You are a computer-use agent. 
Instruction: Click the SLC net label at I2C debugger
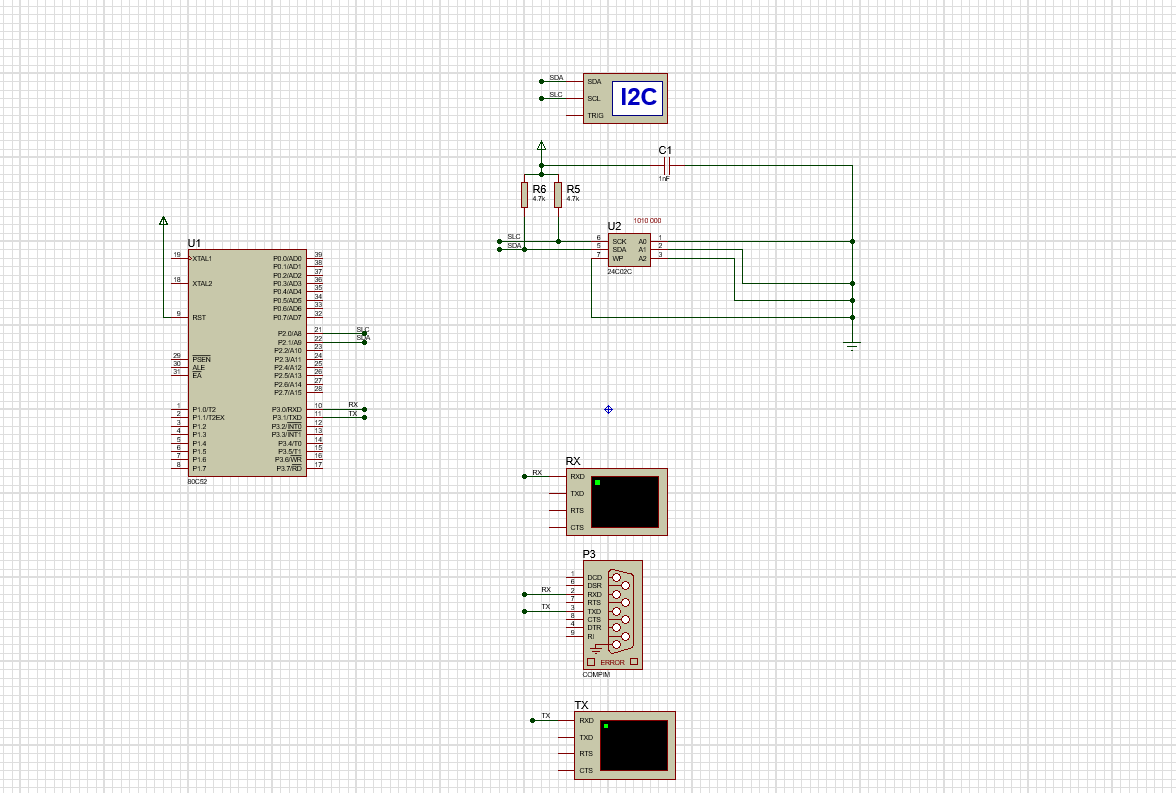[x=556, y=95]
